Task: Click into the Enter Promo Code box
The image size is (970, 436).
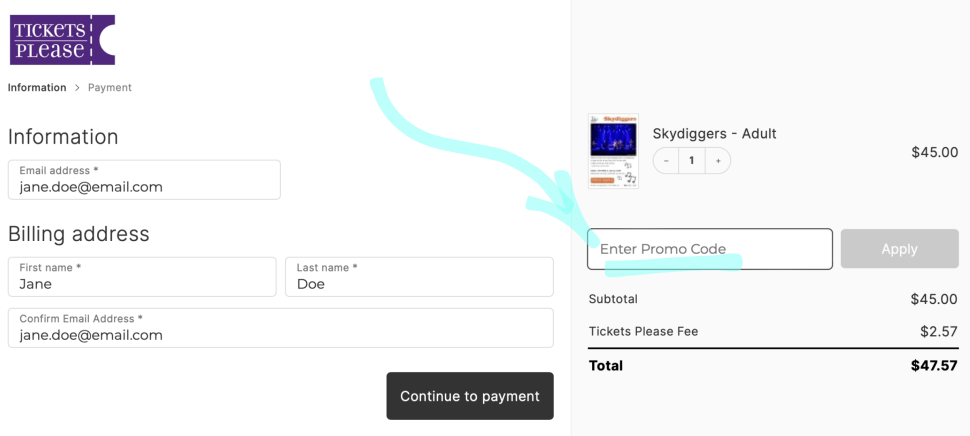Action: (x=709, y=249)
